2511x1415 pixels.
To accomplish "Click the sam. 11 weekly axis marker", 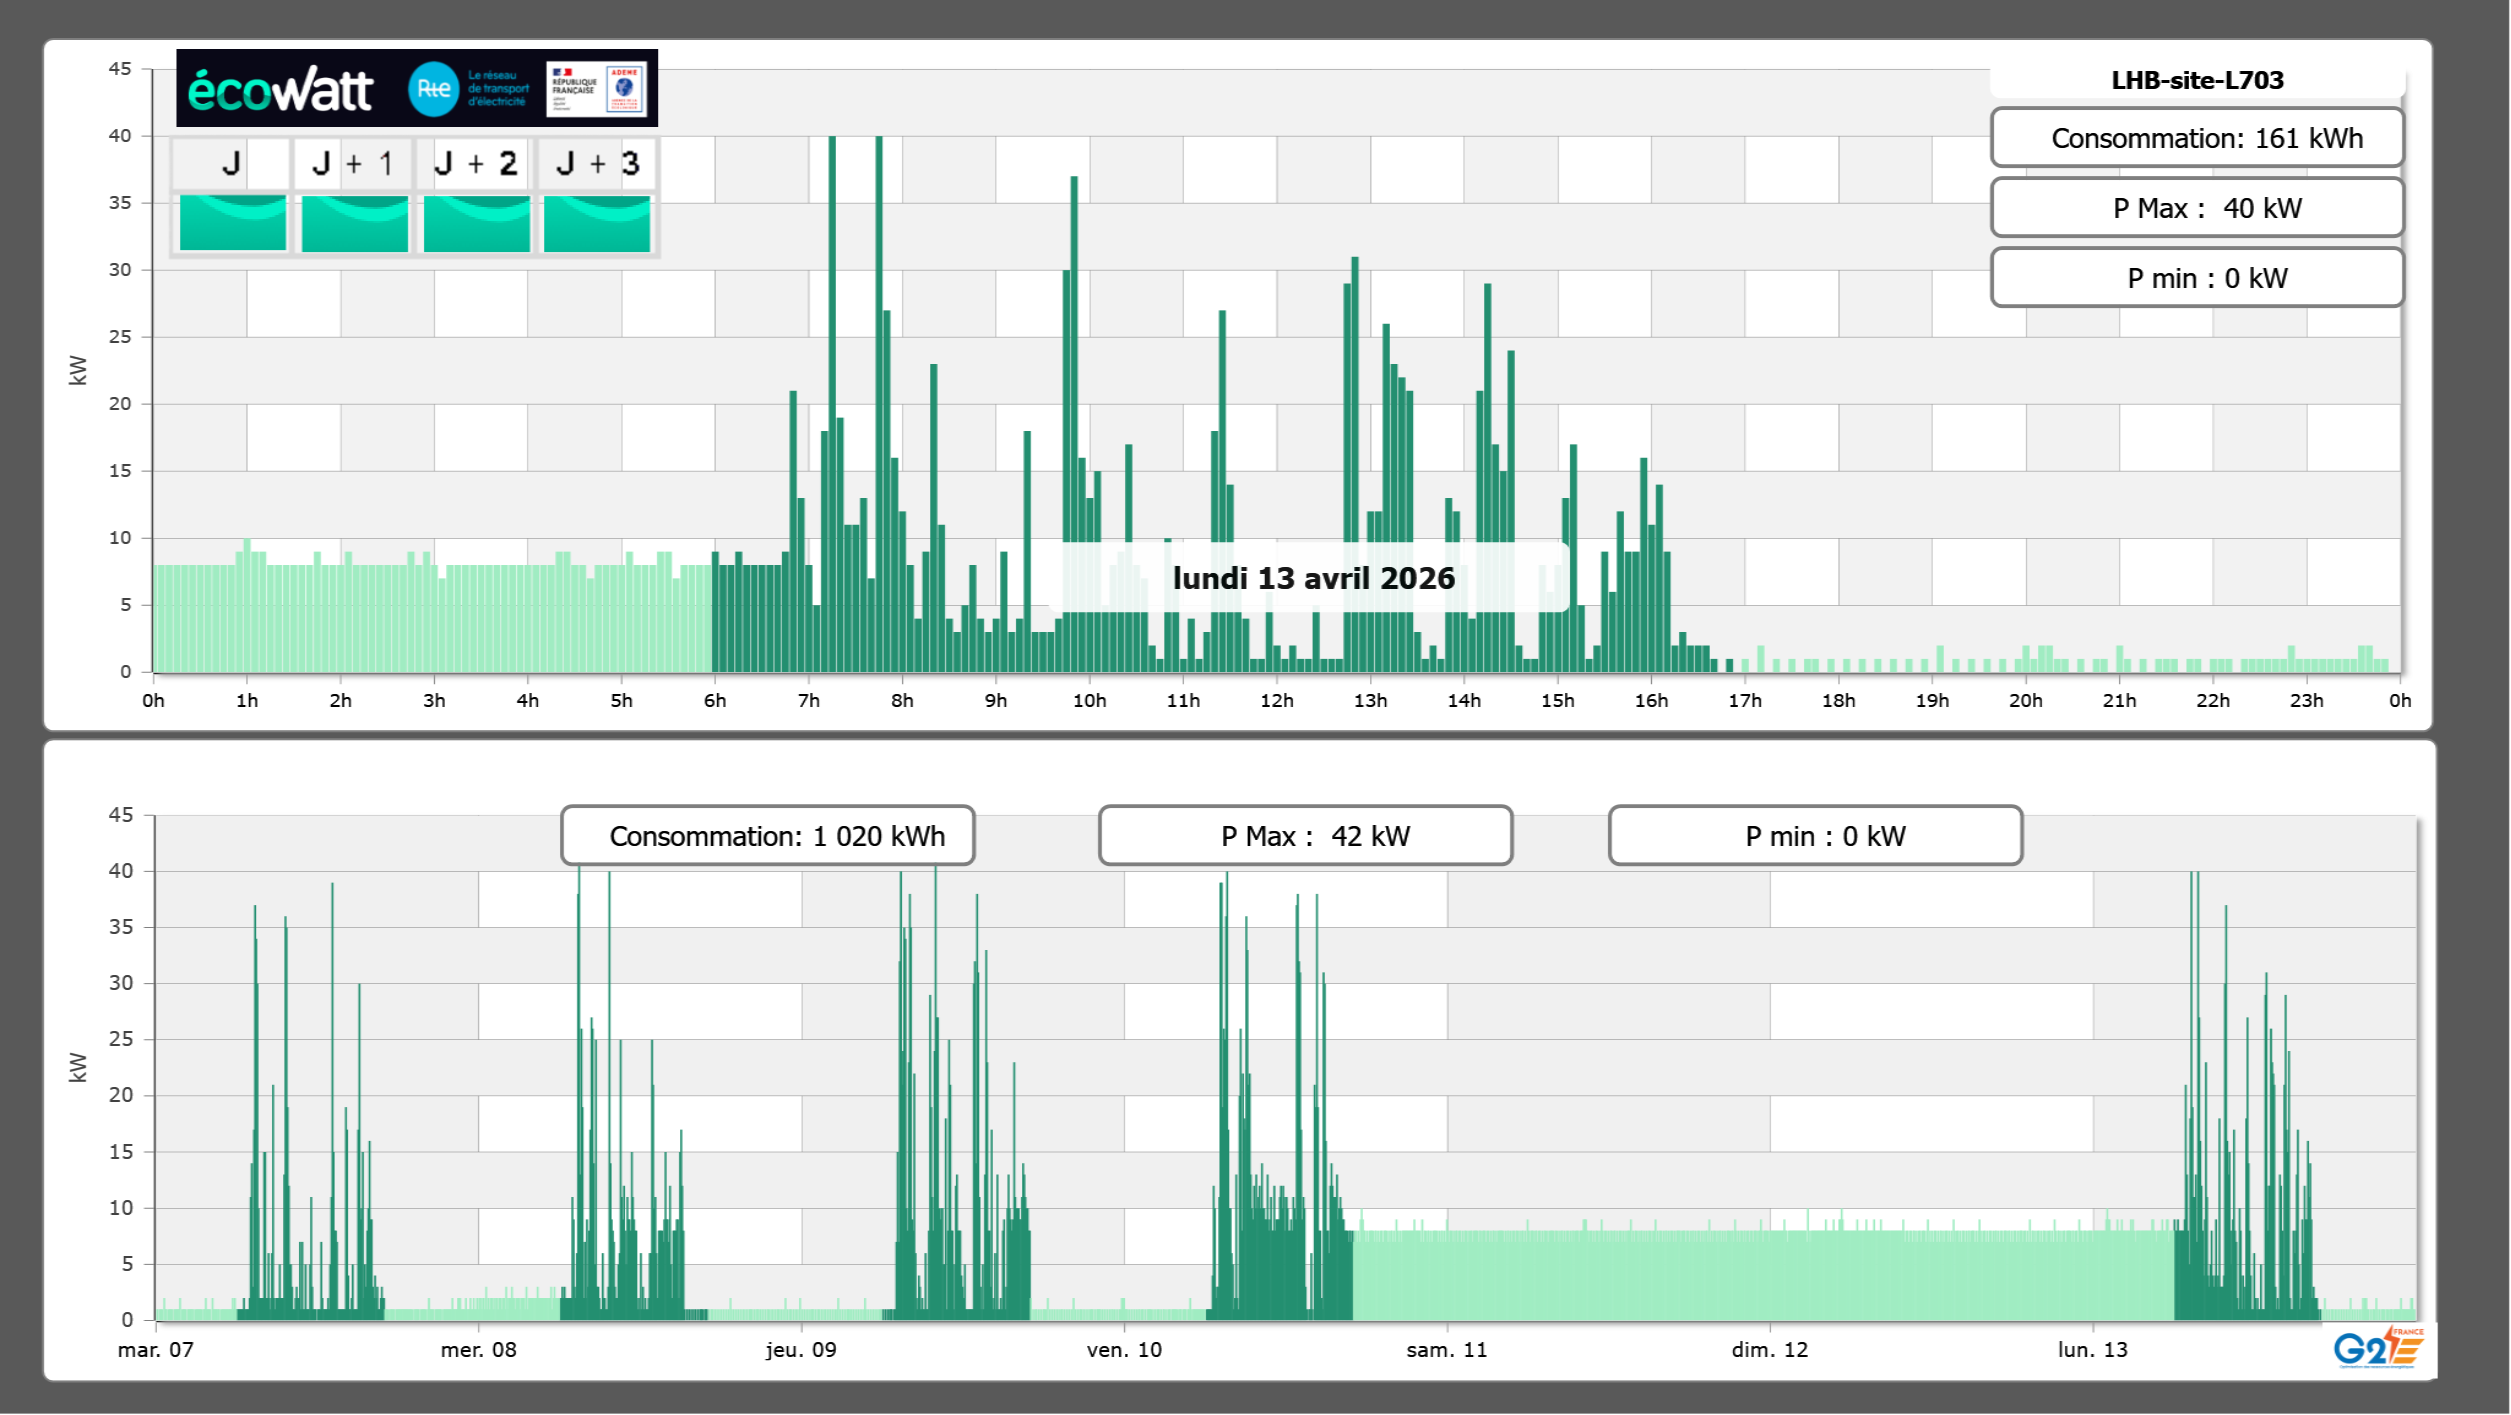I will 1446,1349.
